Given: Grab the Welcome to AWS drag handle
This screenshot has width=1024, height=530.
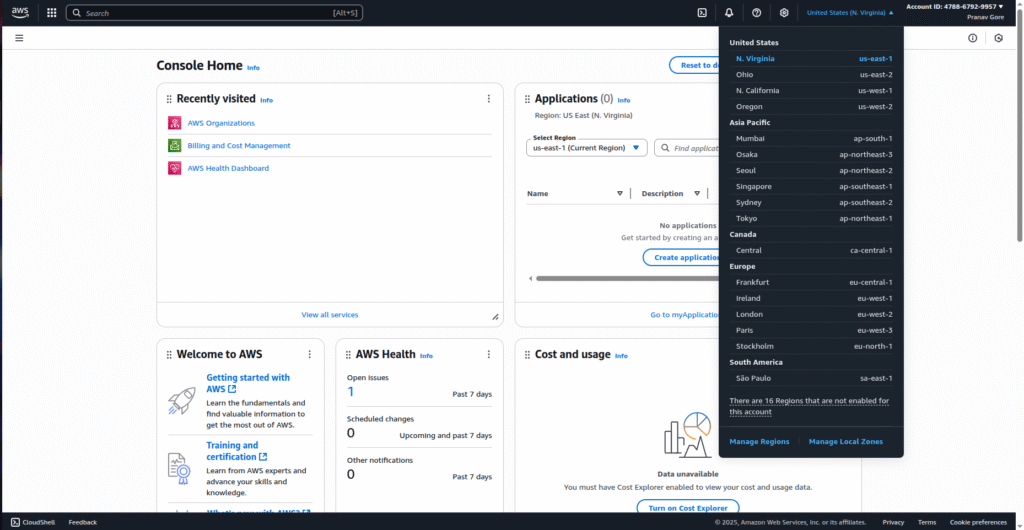Looking at the screenshot, I should (x=169, y=354).
